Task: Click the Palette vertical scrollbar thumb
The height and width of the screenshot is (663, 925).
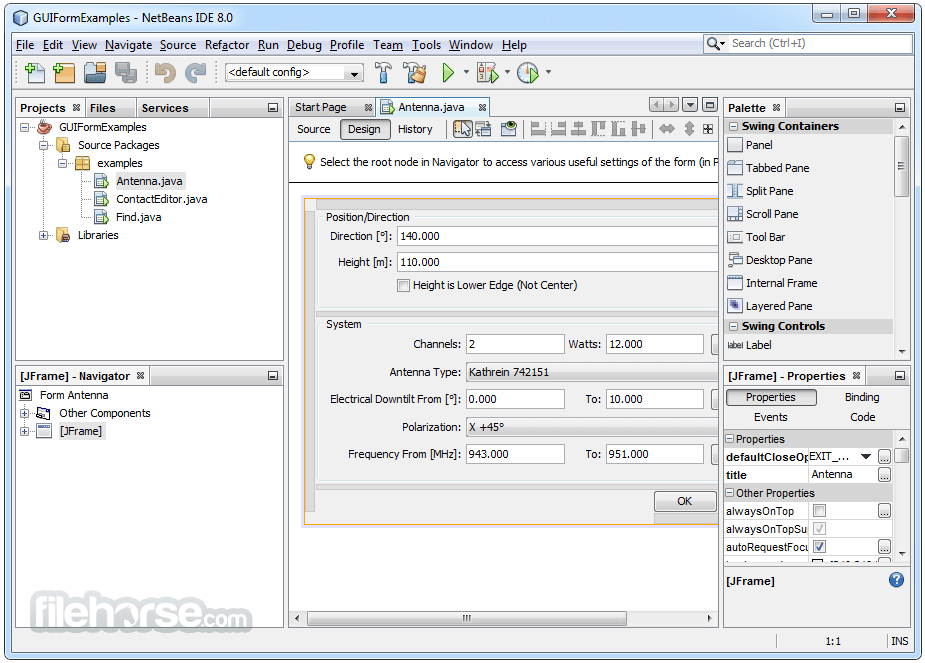Action: (x=901, y=166)
